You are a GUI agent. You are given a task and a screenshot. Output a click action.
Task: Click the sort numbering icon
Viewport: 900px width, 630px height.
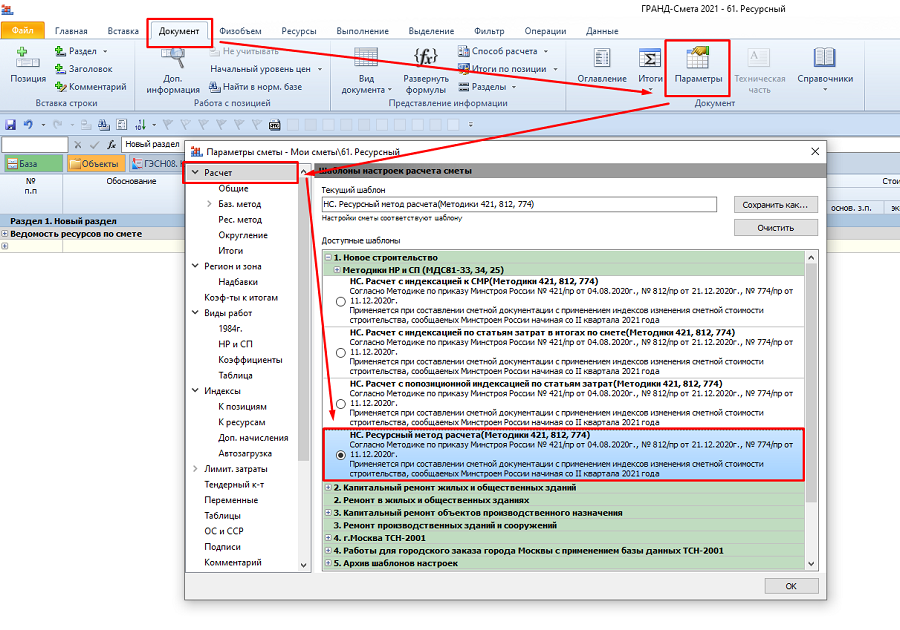click(x=139, y=125)
